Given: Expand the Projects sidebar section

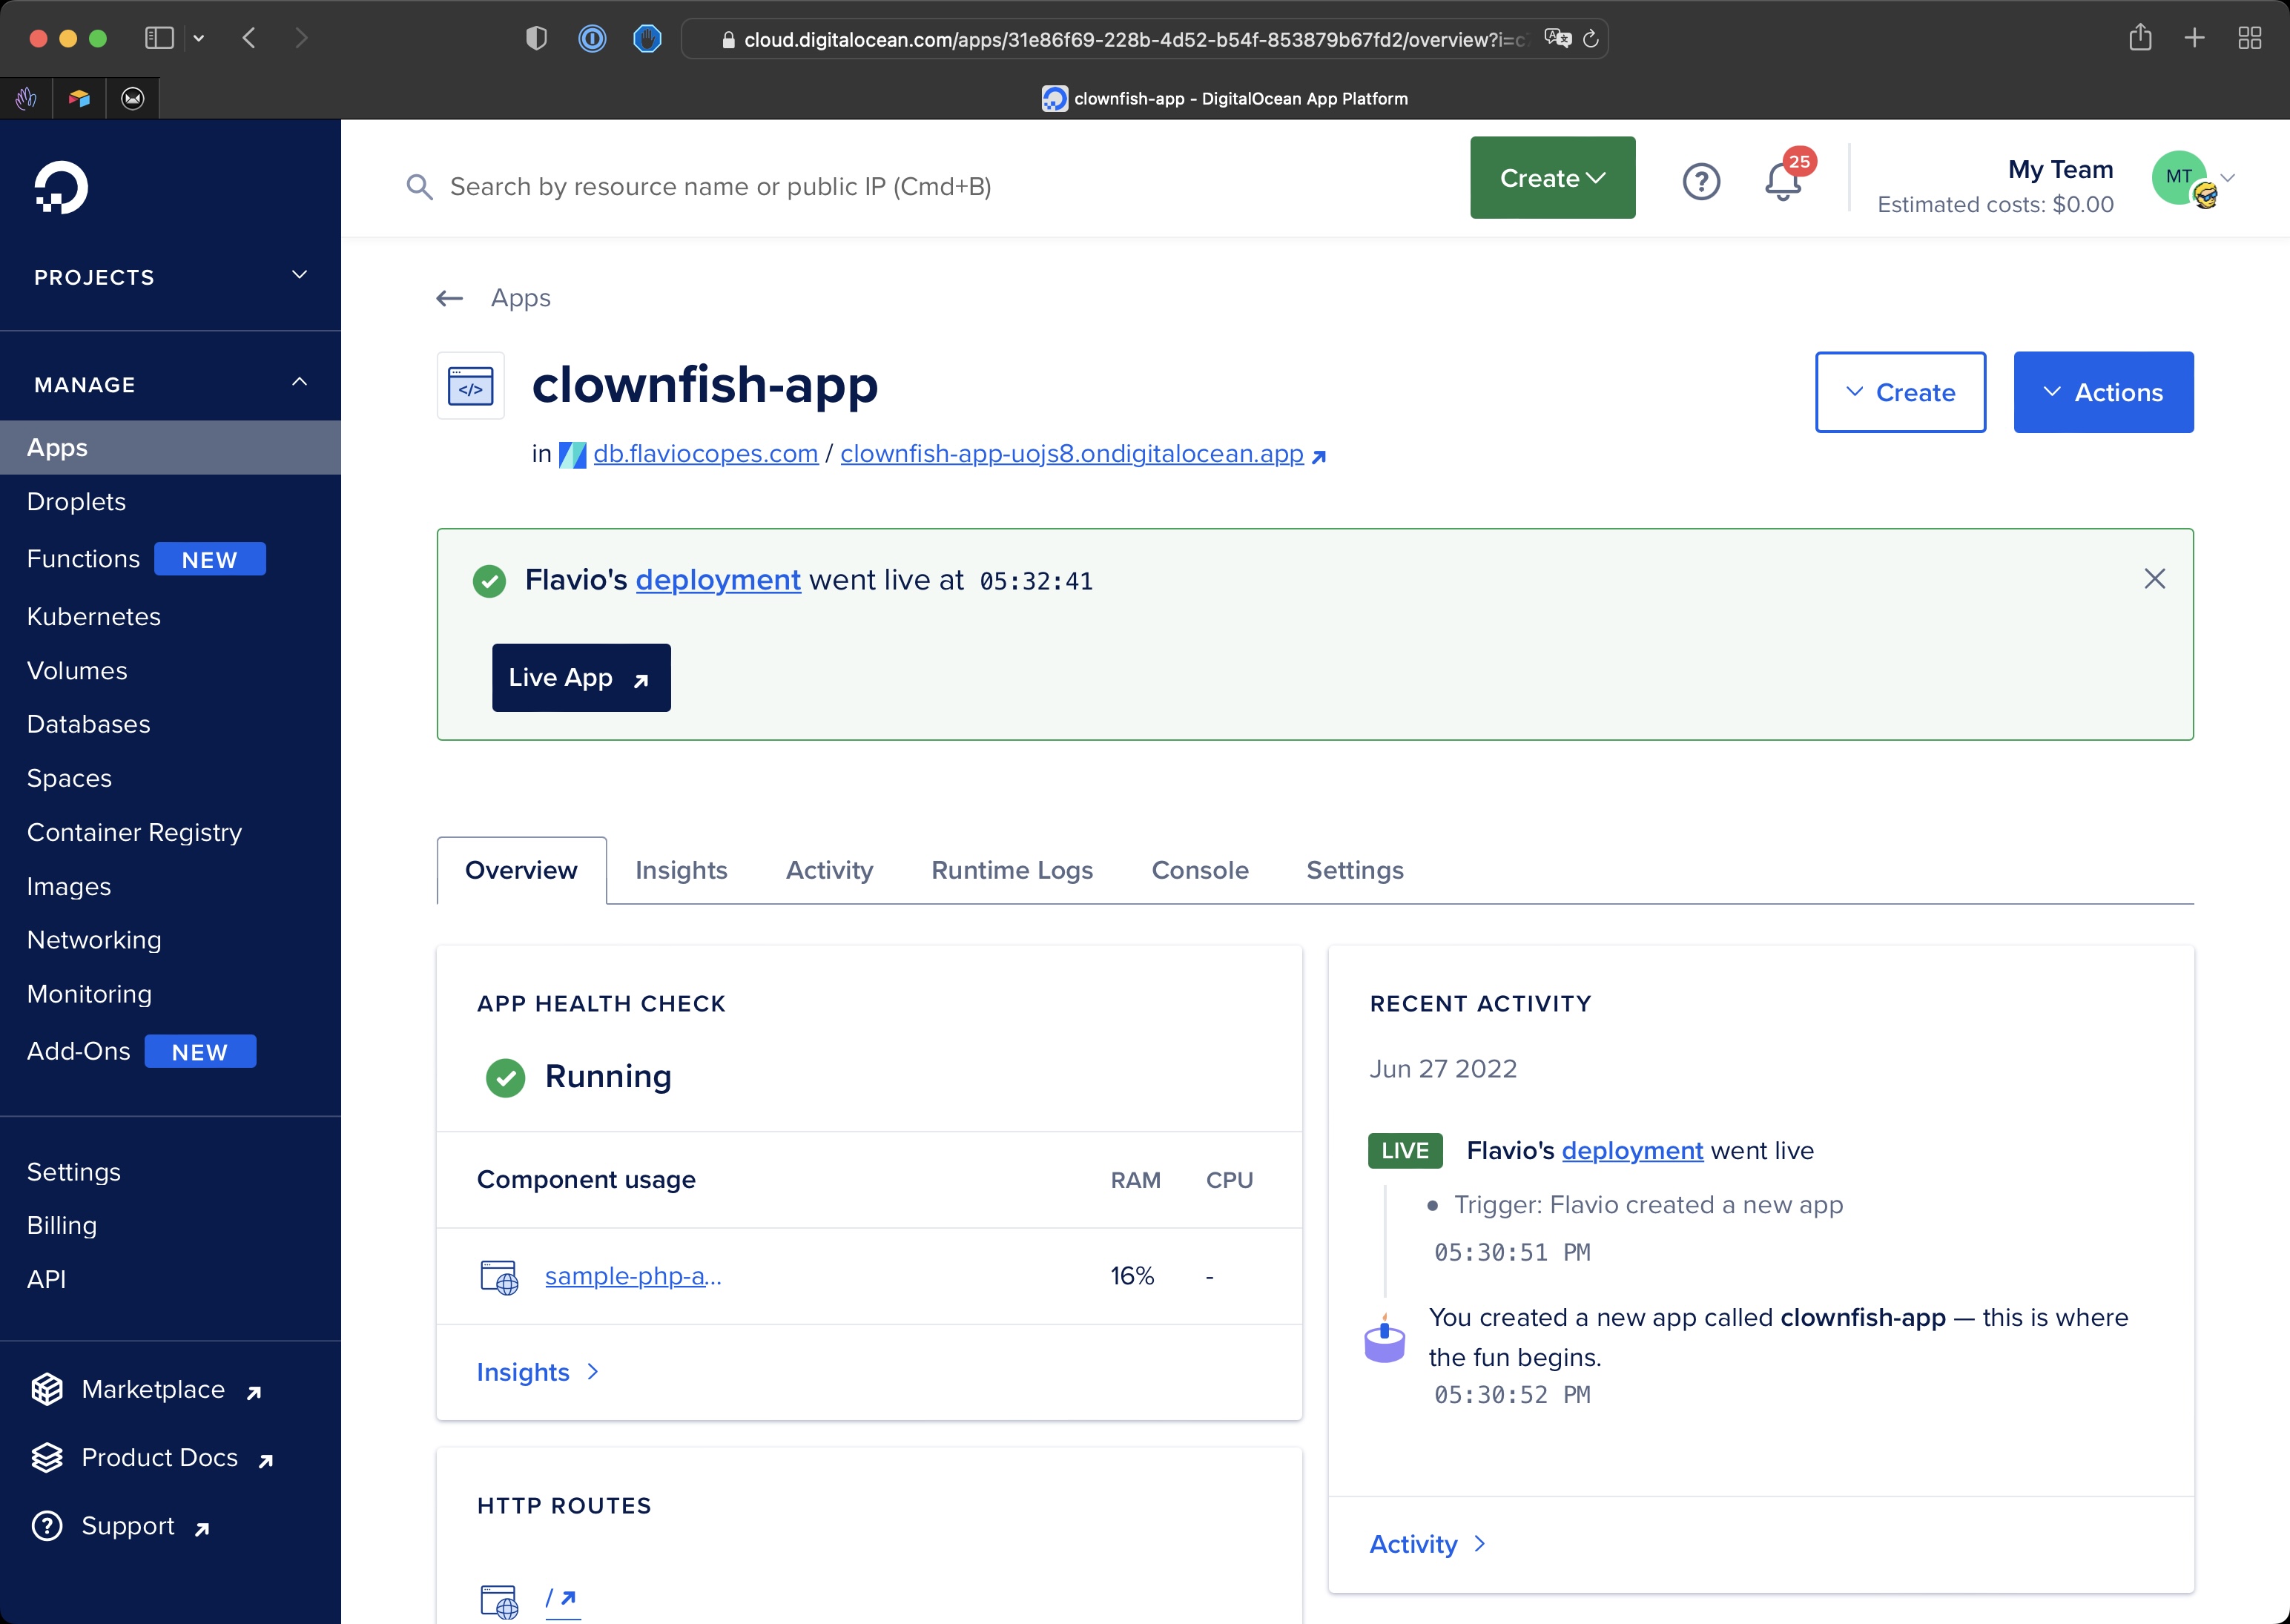Looking at the screenshot, I should [x=298, y=275].
